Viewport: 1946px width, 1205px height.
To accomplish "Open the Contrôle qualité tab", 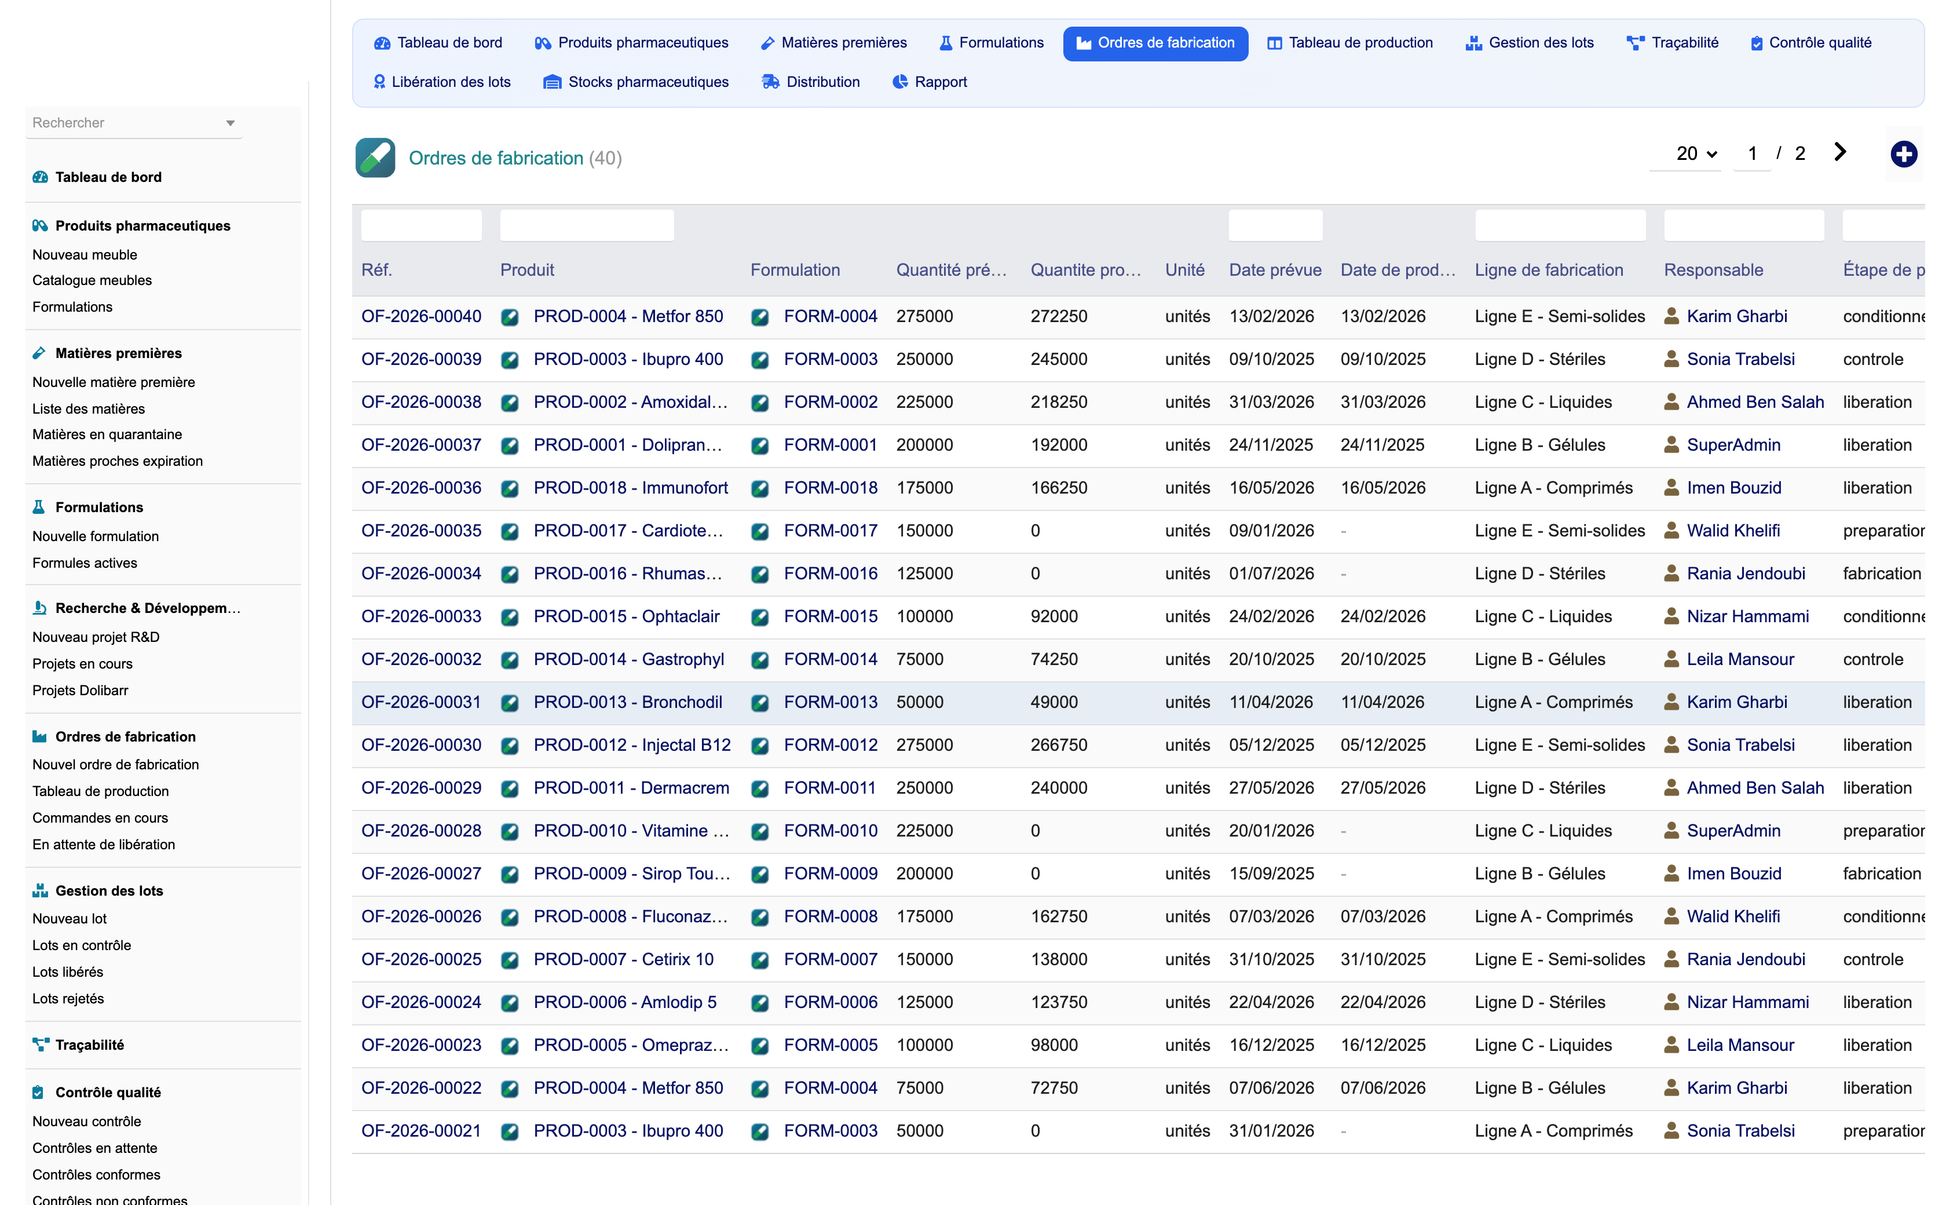I will (1811, 43).
